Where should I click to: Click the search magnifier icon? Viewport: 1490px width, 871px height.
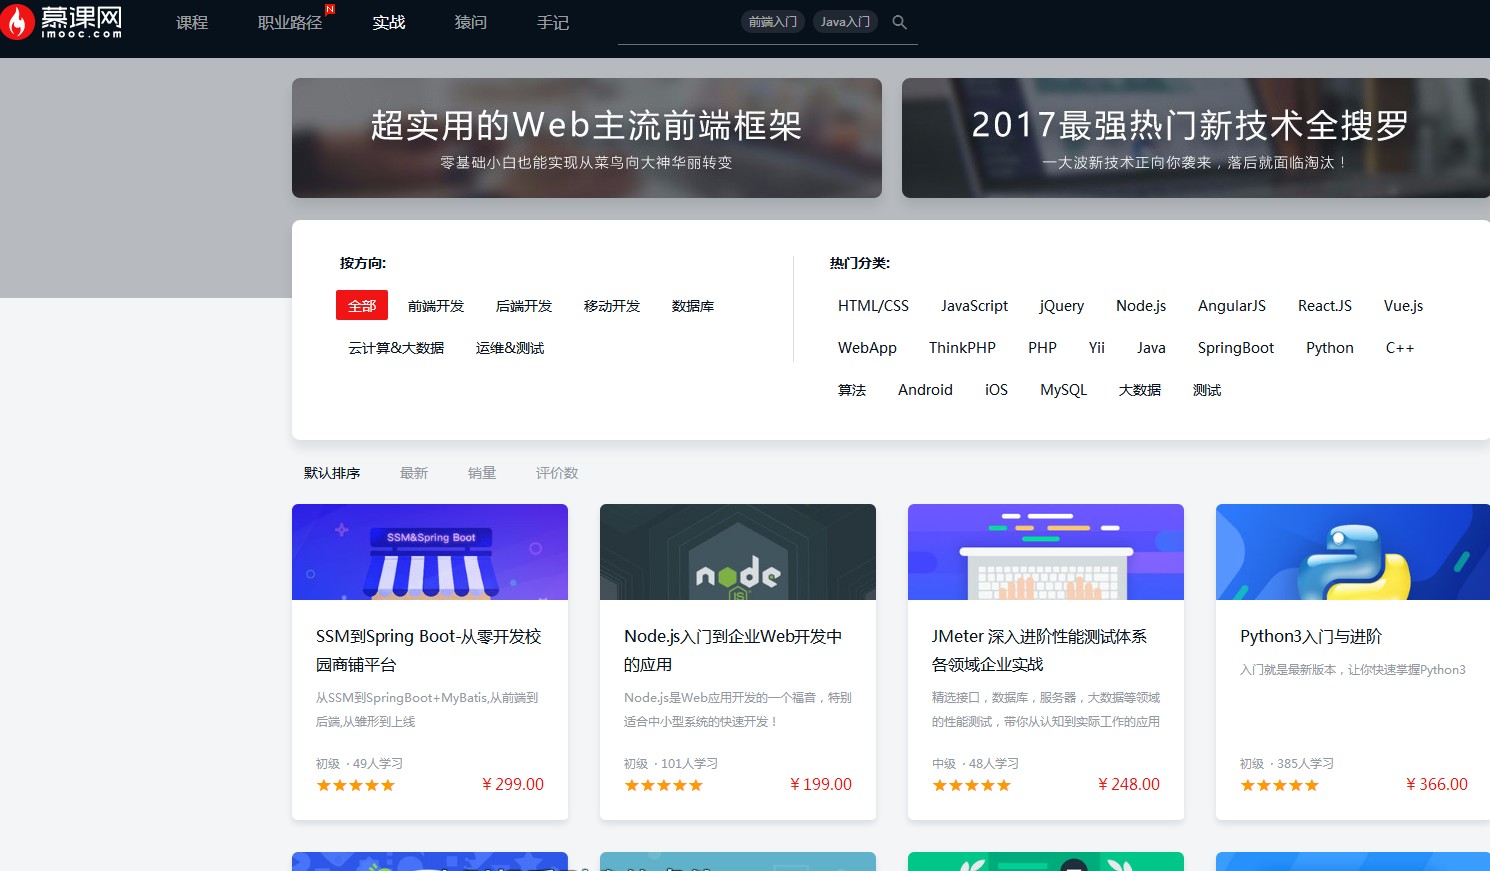click(899, 21)
